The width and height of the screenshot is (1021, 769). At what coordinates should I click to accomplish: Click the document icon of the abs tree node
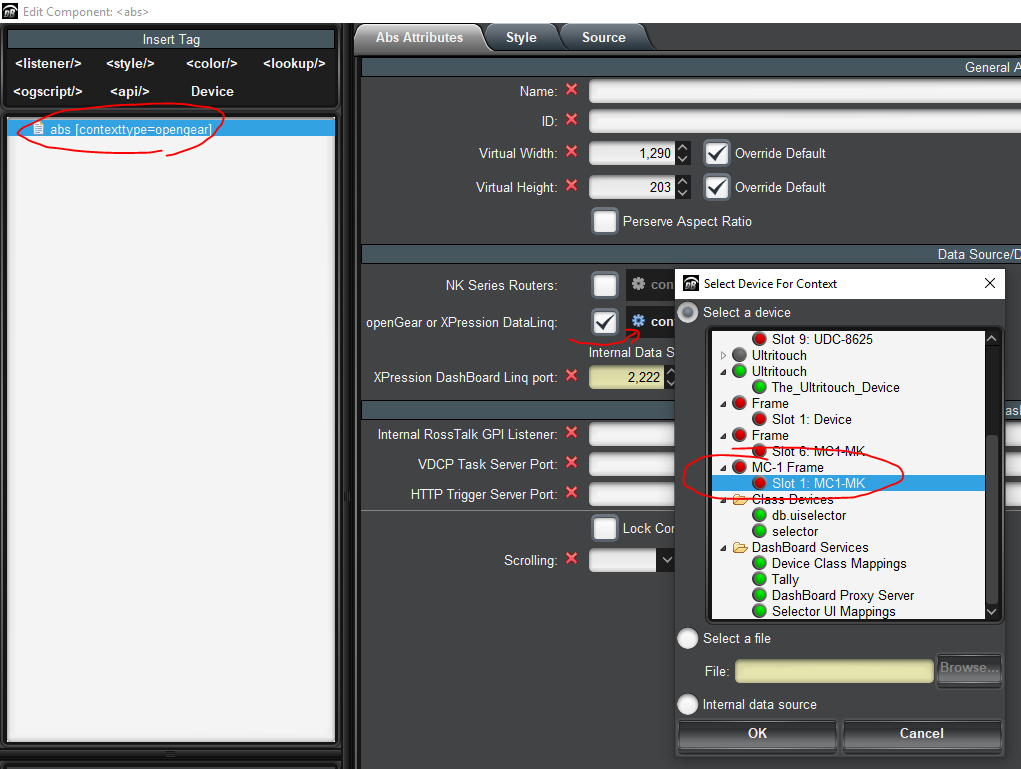point(38,128)
